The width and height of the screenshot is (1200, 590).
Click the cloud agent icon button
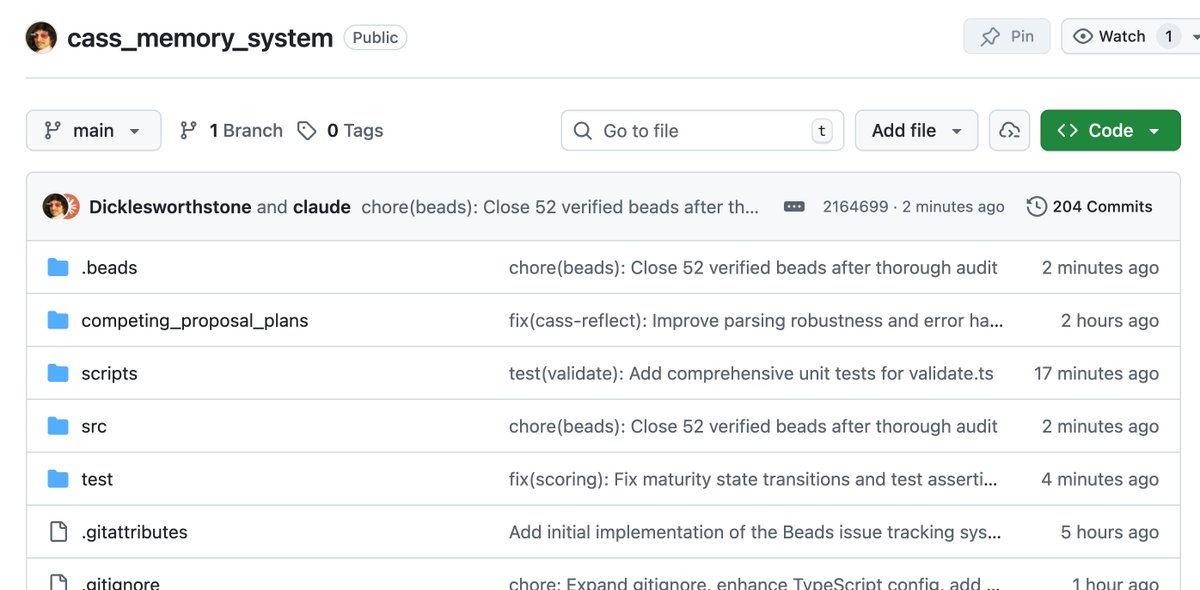coord(1009,131)
